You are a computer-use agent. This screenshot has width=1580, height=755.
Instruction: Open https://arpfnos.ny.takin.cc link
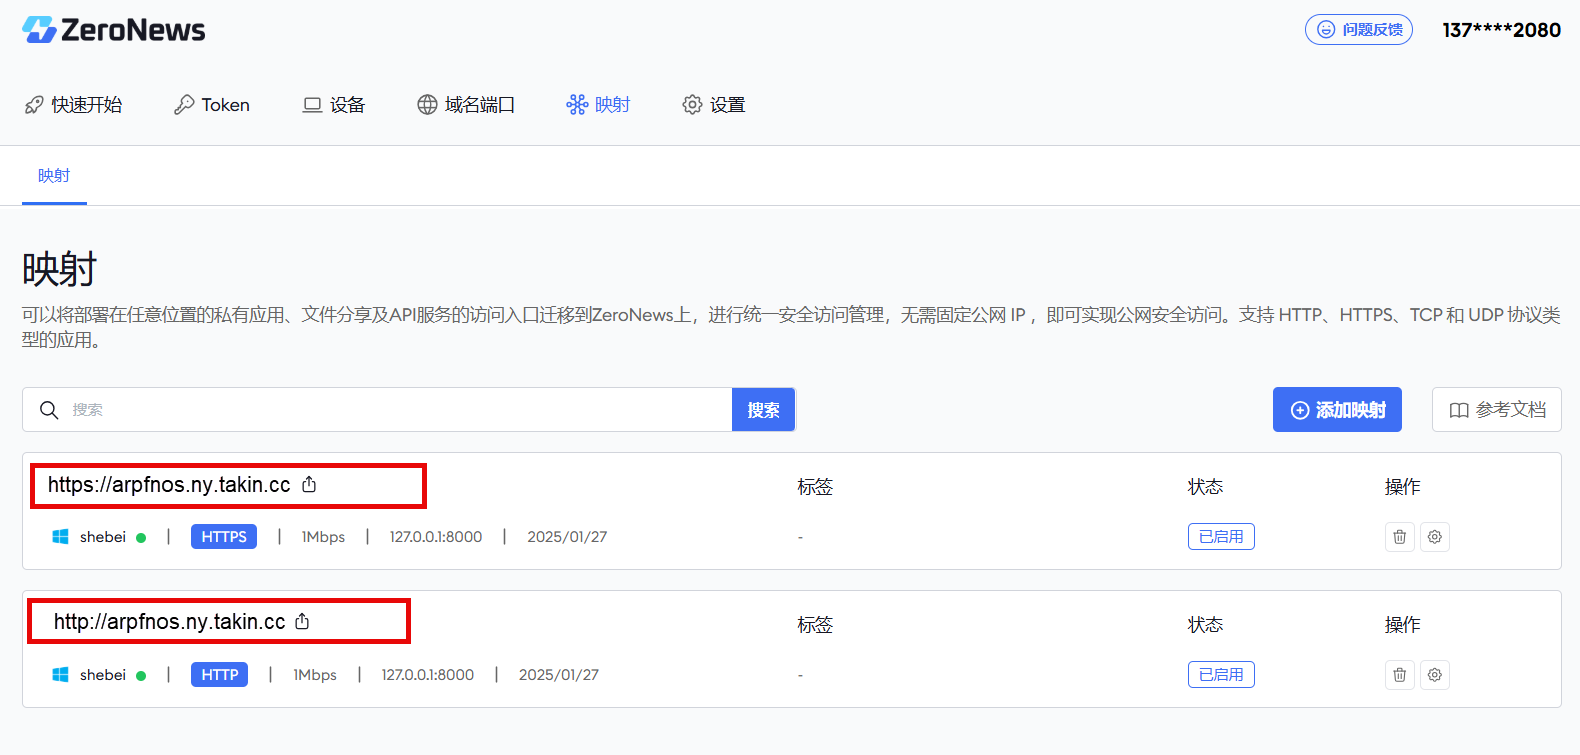point(169,485)
